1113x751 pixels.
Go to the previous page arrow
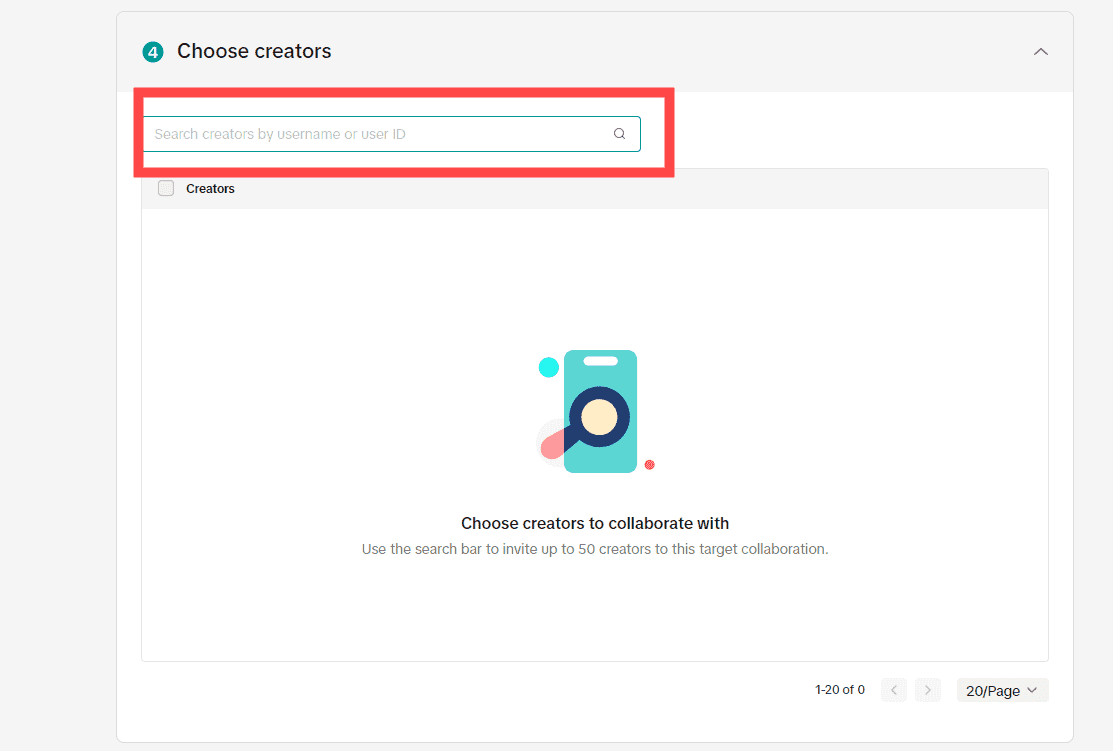click(x=894, y=690)
